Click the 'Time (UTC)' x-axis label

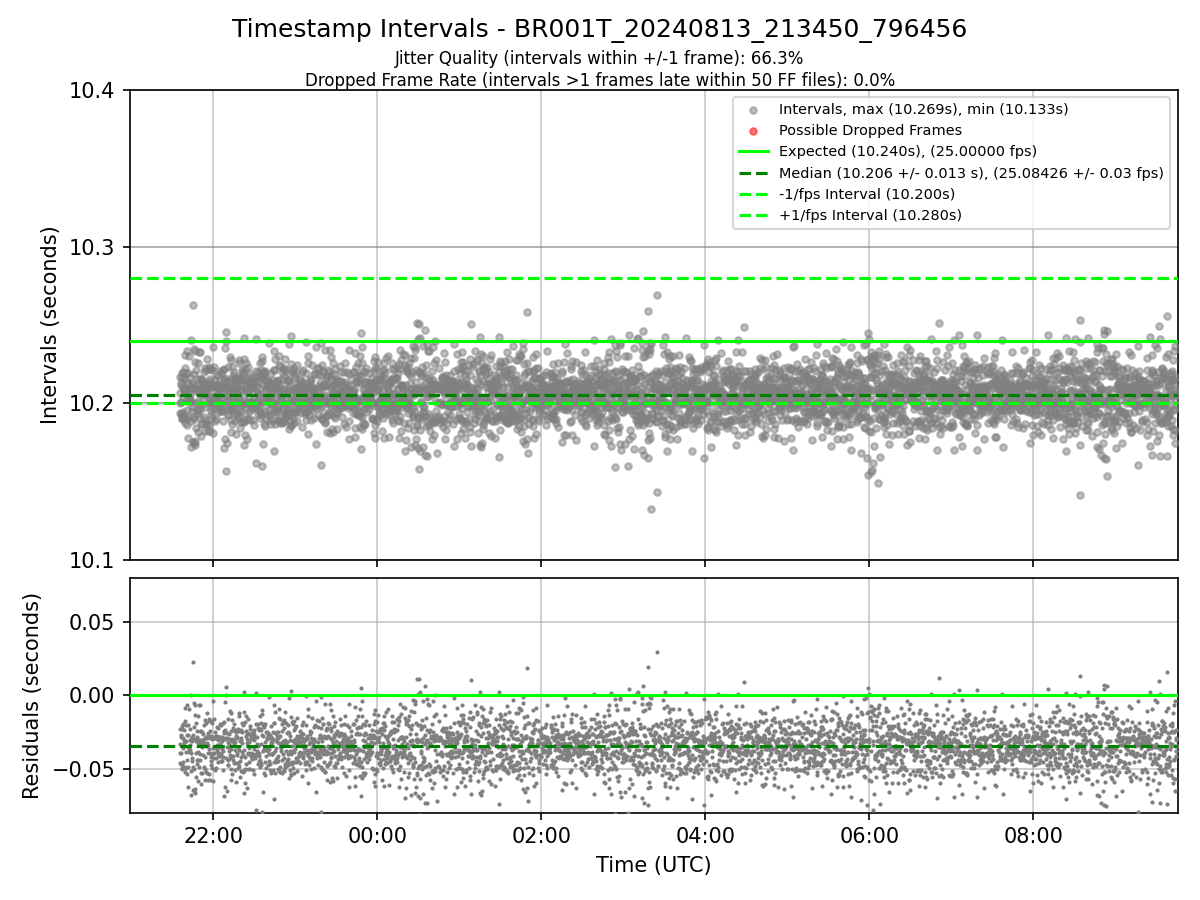[x=653, y=865]
